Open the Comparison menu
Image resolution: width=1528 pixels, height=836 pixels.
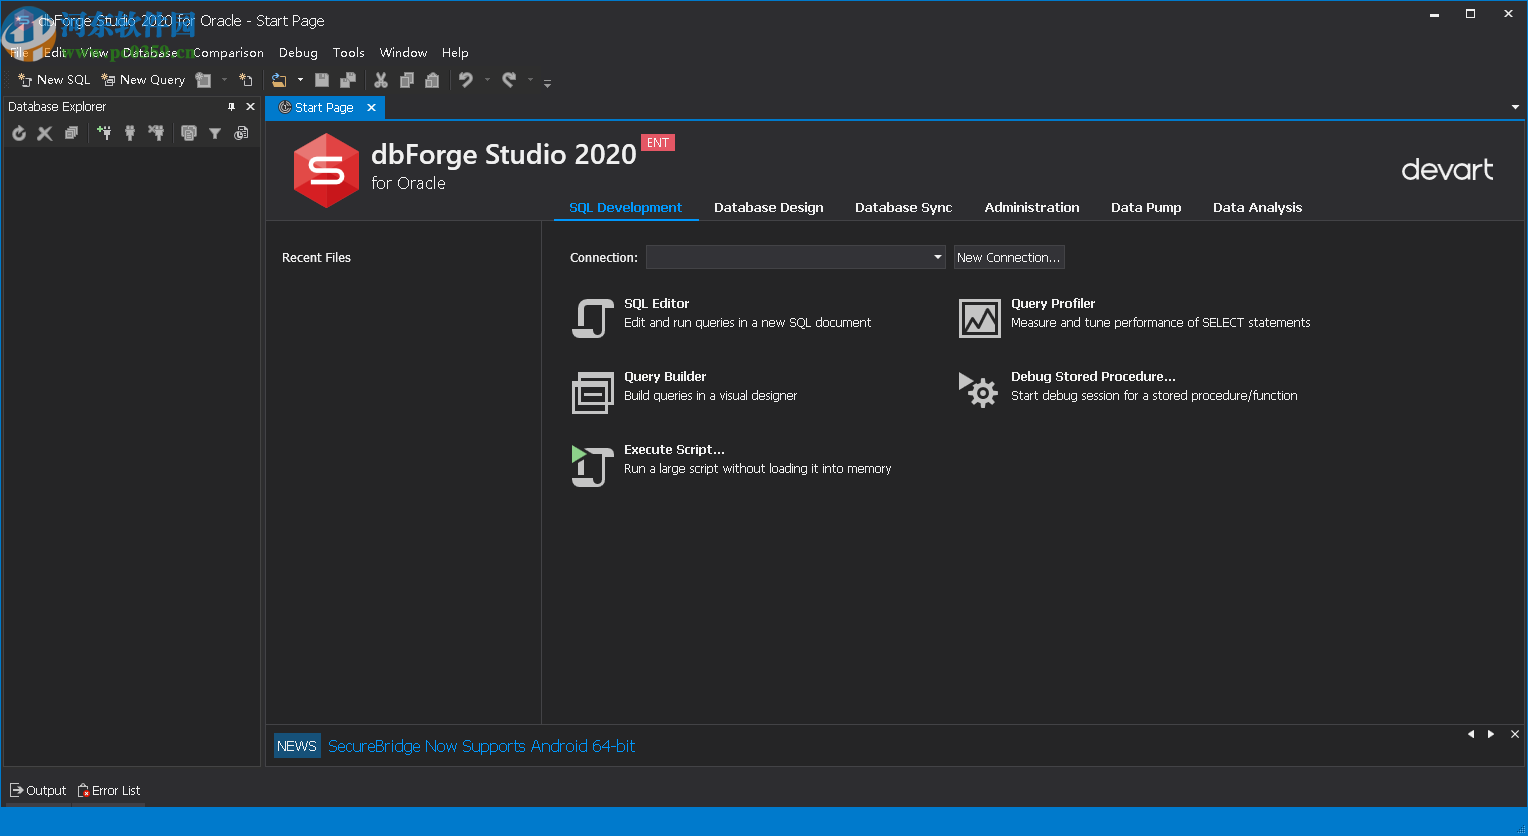point(228,52)
